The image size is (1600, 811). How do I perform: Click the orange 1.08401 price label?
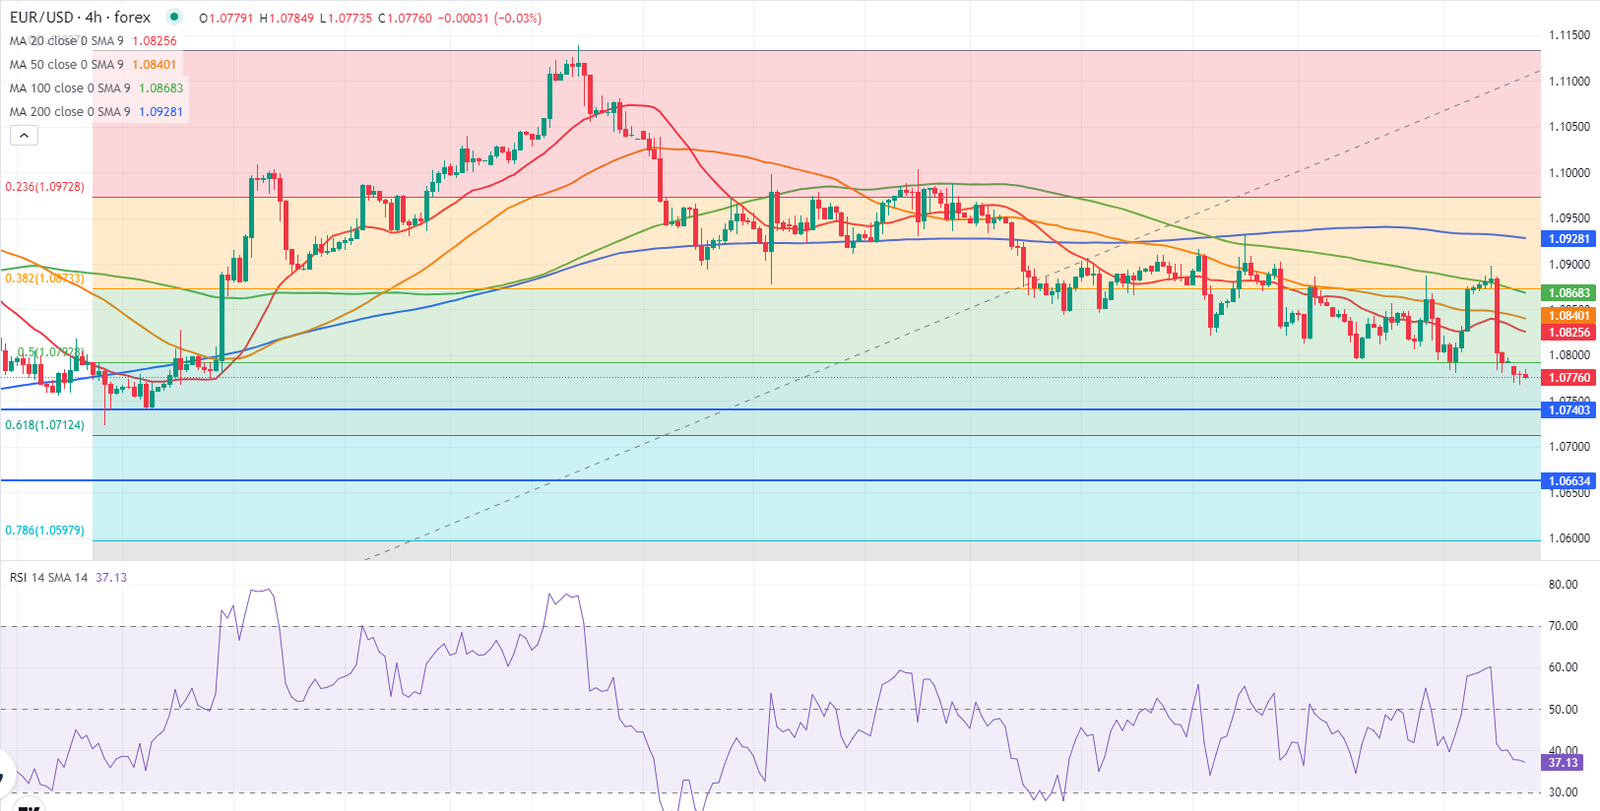pyautogui.click(x=1568, y=316)
